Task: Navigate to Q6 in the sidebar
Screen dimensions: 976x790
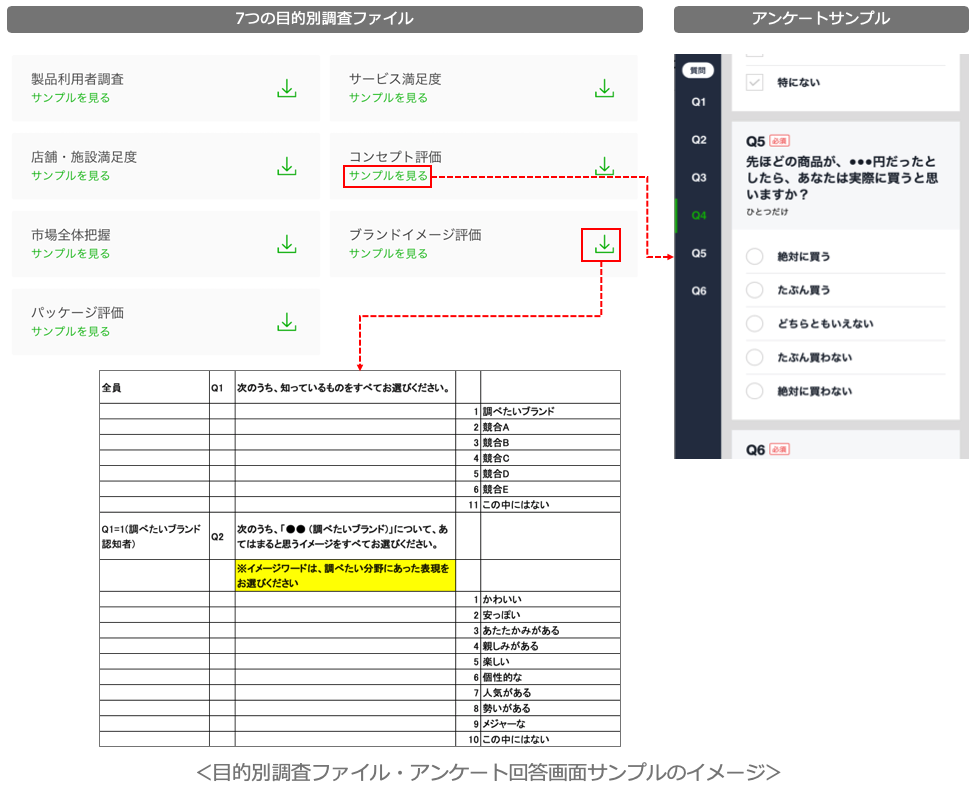Action: point(698,291)
